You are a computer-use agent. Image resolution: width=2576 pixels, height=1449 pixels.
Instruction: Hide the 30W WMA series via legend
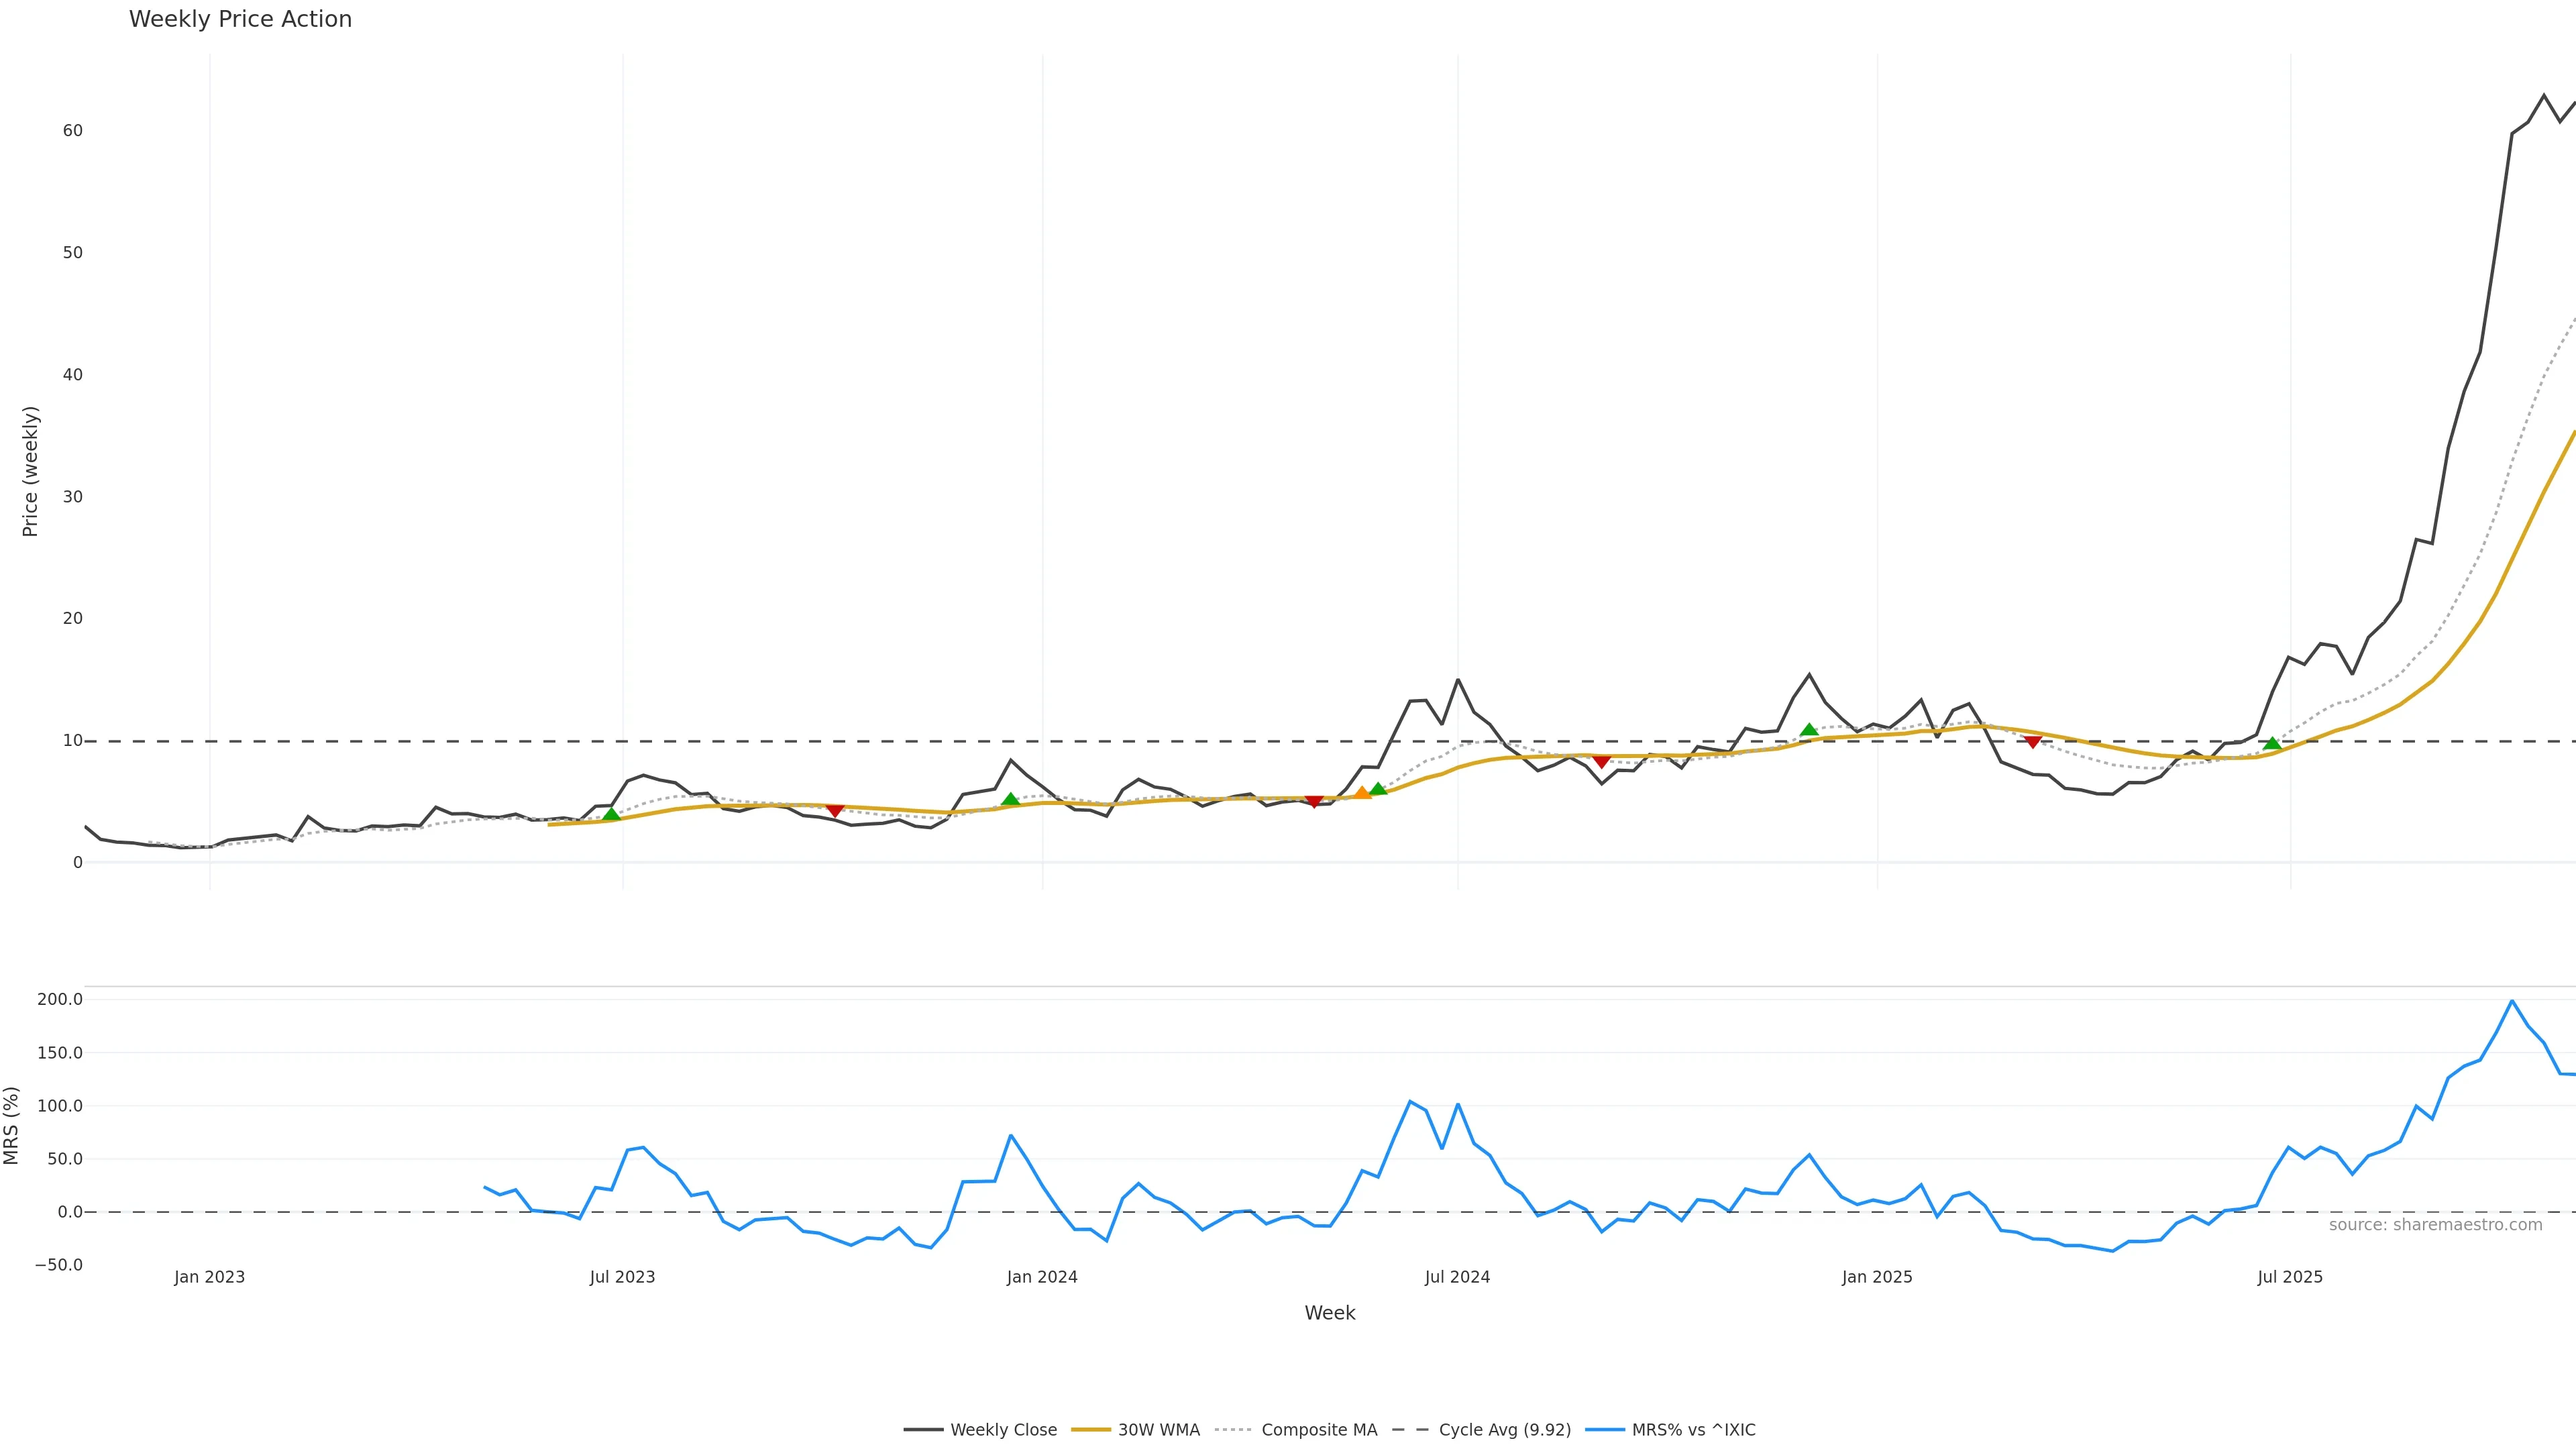tap(1136, 1430)
